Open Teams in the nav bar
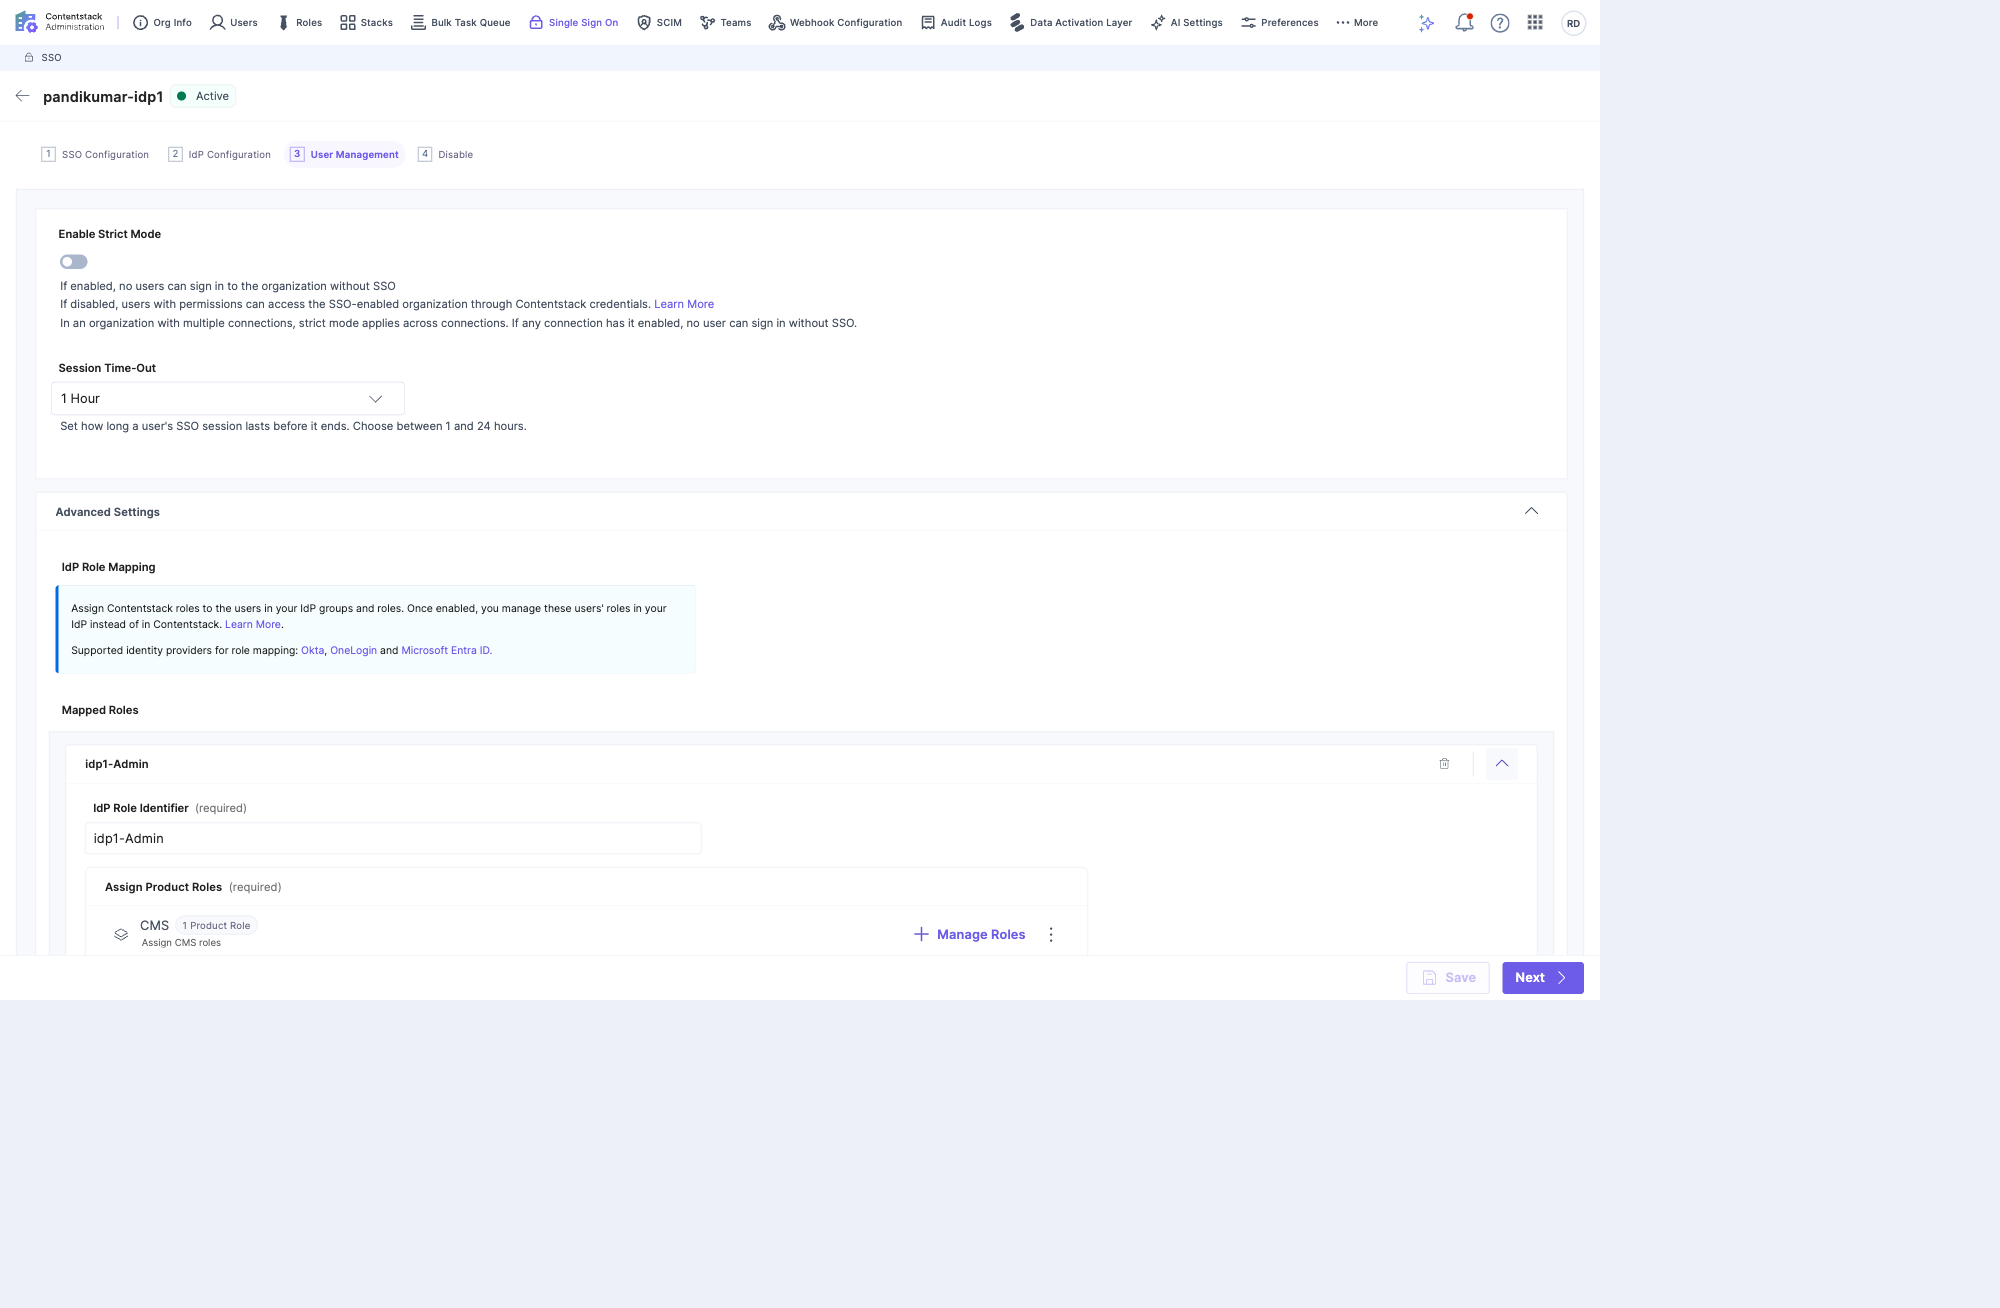The image size is (2000, 1308). [725, 23]
